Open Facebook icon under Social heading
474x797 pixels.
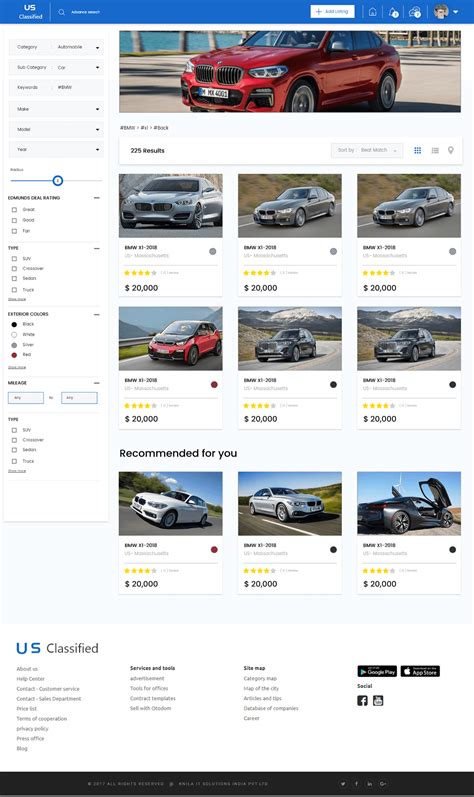point(362,701)
